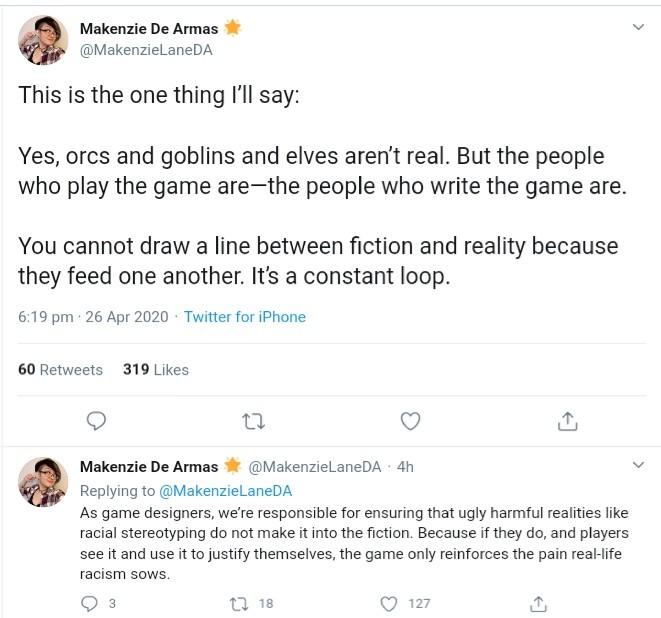Image resolution: width=661 pixels, height=618 pixels.
Task: View the 319 Likes list
Action: click(x=156, y=370)
